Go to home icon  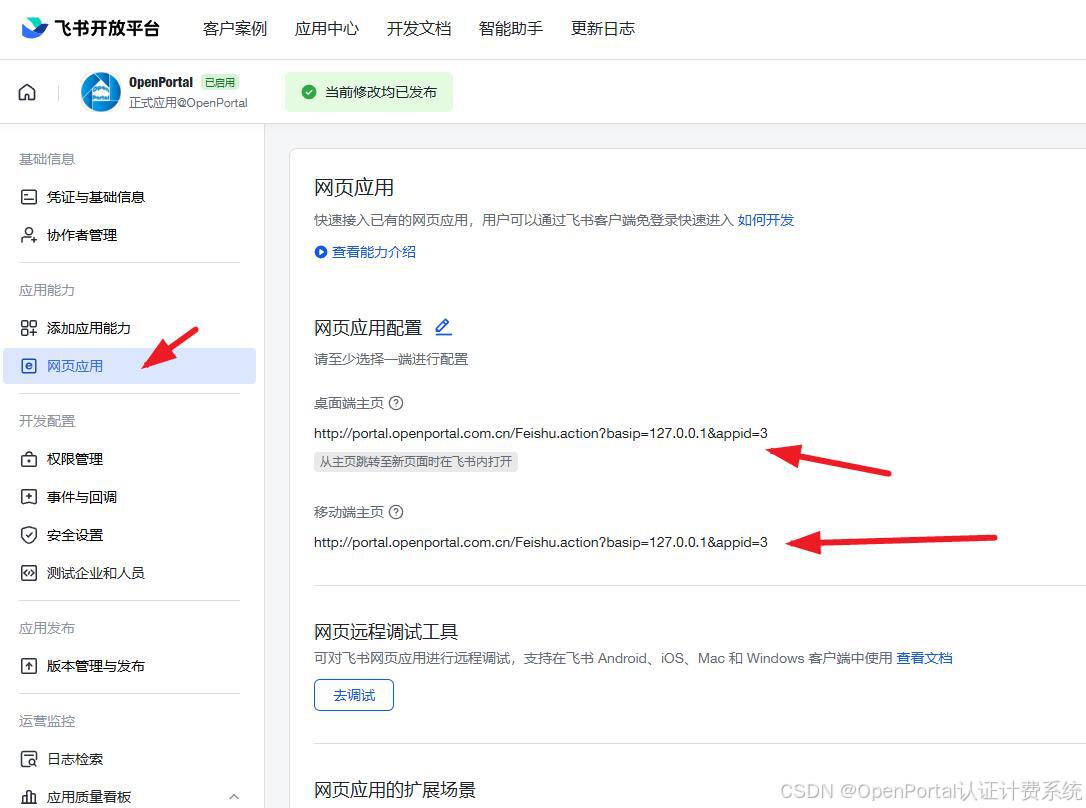(x=27, y=92)
